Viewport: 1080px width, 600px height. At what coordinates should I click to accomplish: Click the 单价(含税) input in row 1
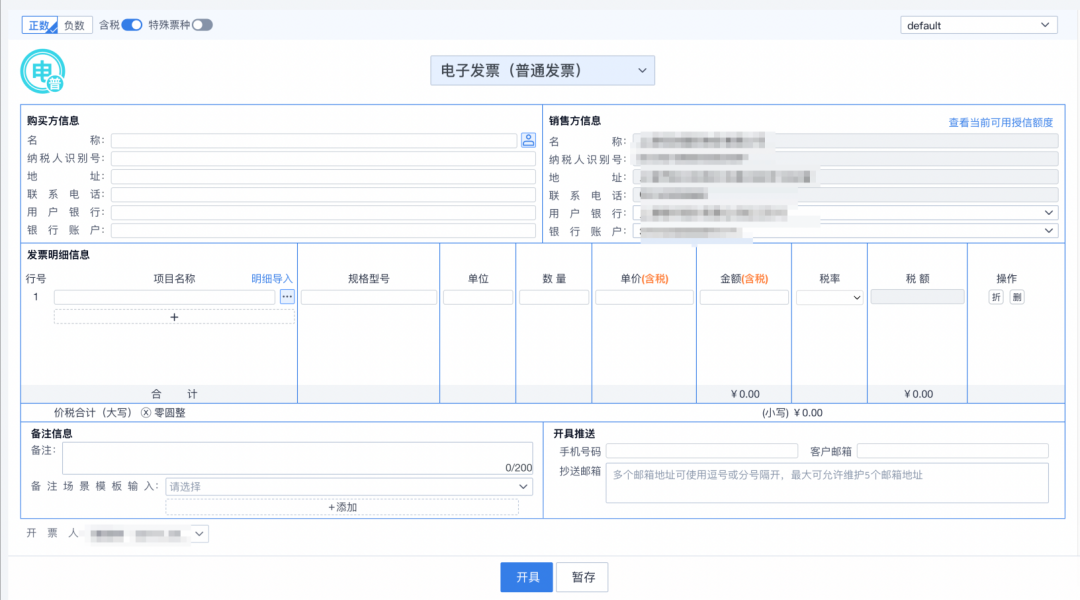coord(644,298)
